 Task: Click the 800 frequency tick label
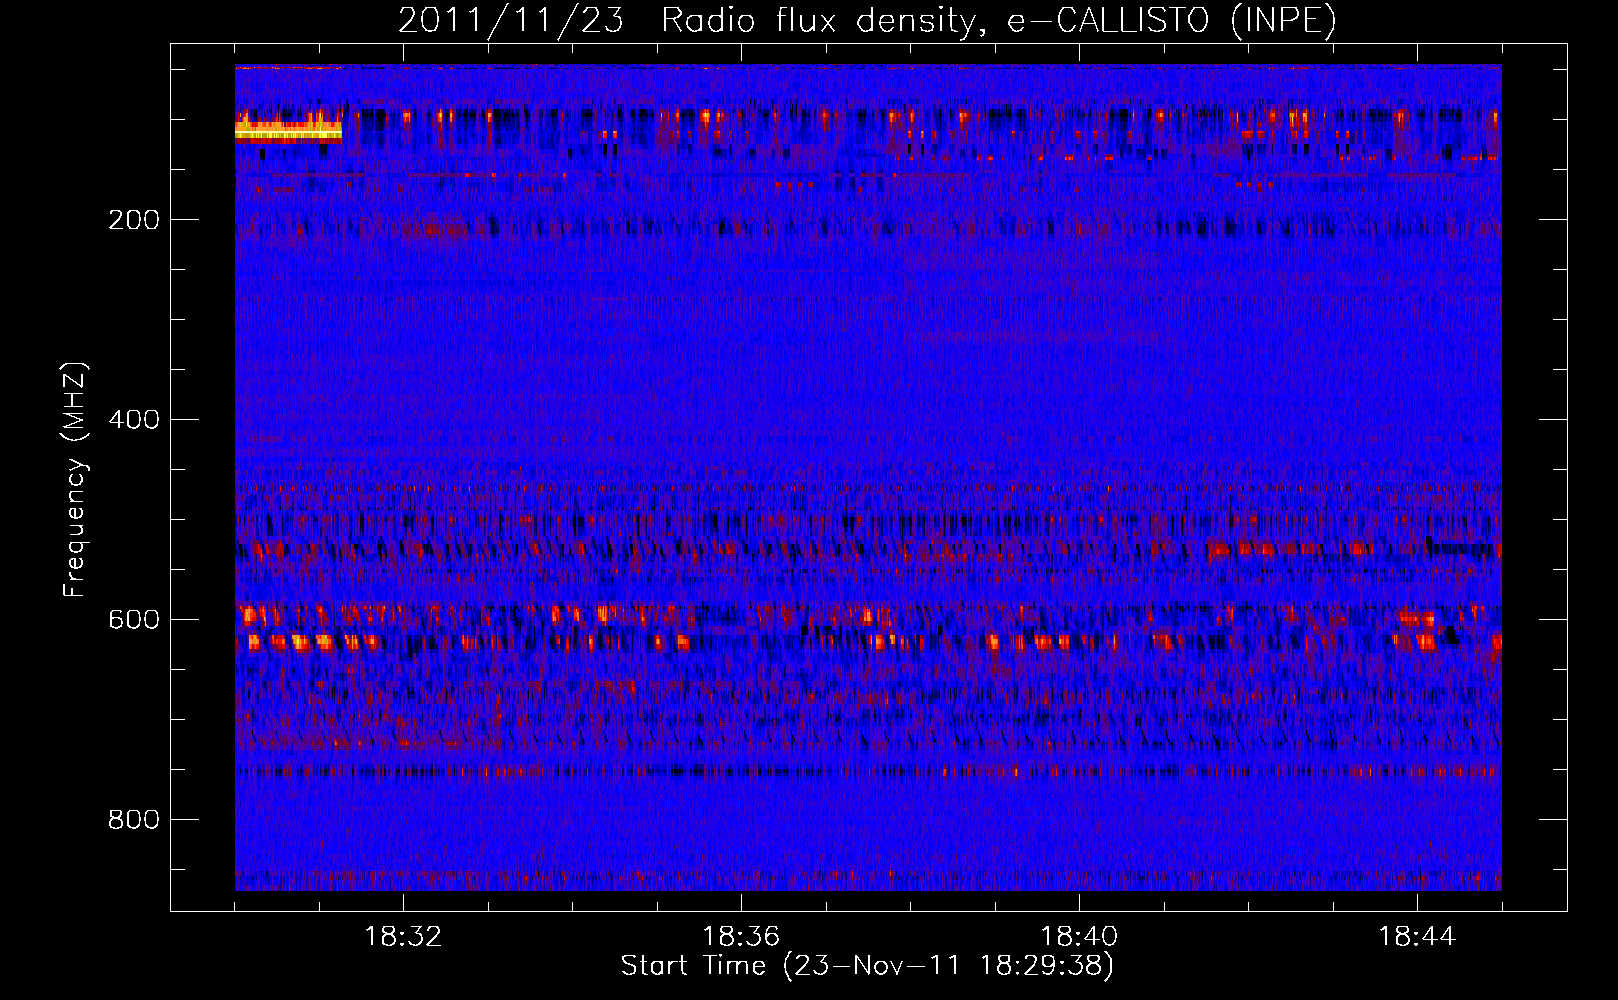[x=134, y=820]
